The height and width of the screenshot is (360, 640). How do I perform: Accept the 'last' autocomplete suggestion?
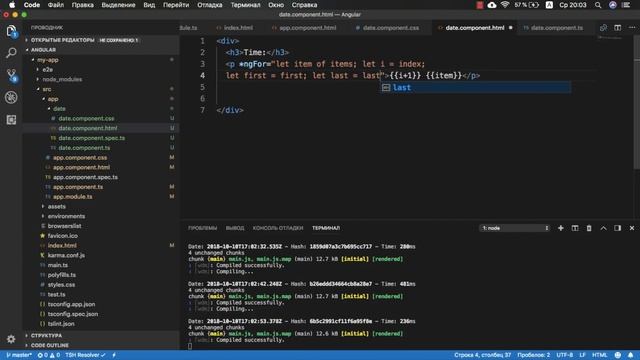point(476,87)
